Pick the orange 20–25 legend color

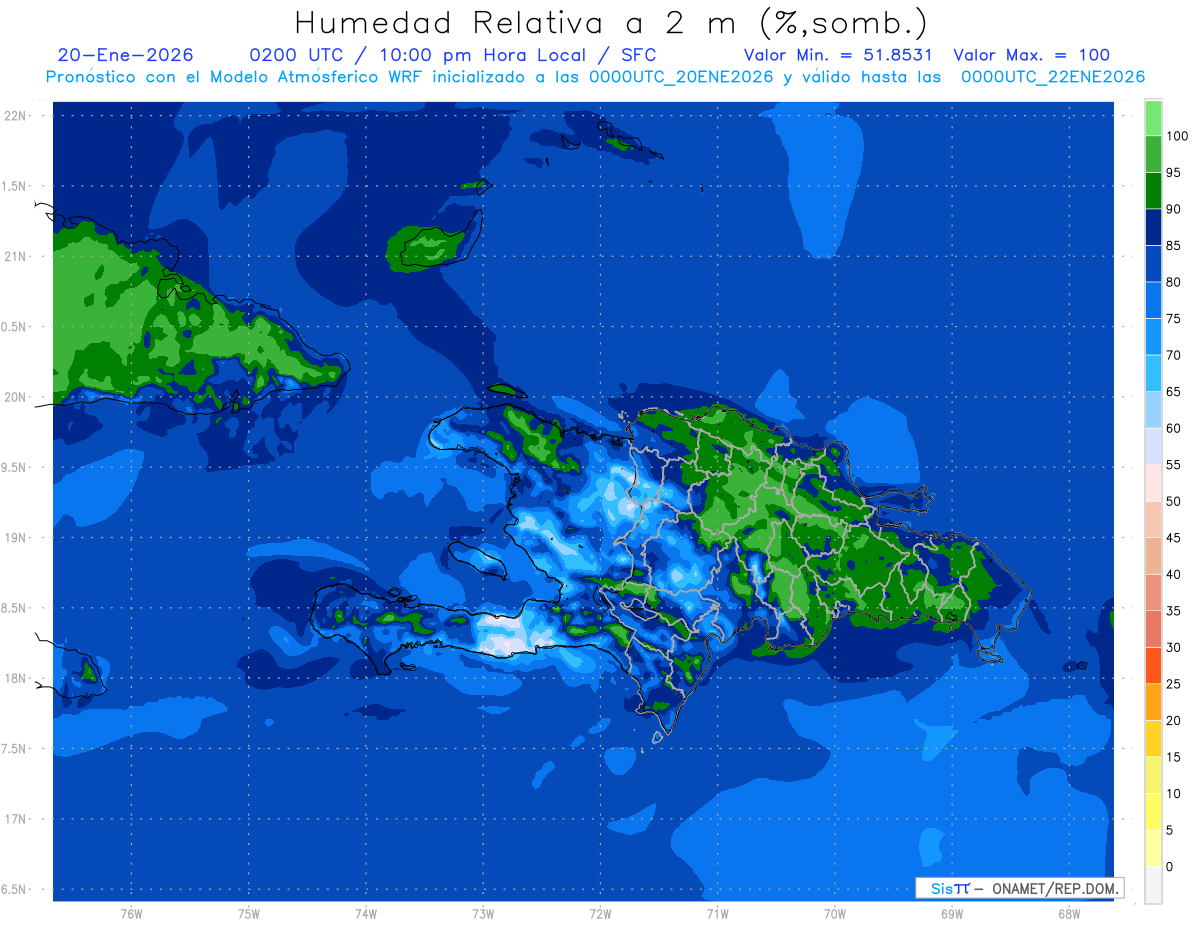point(1153,701)
